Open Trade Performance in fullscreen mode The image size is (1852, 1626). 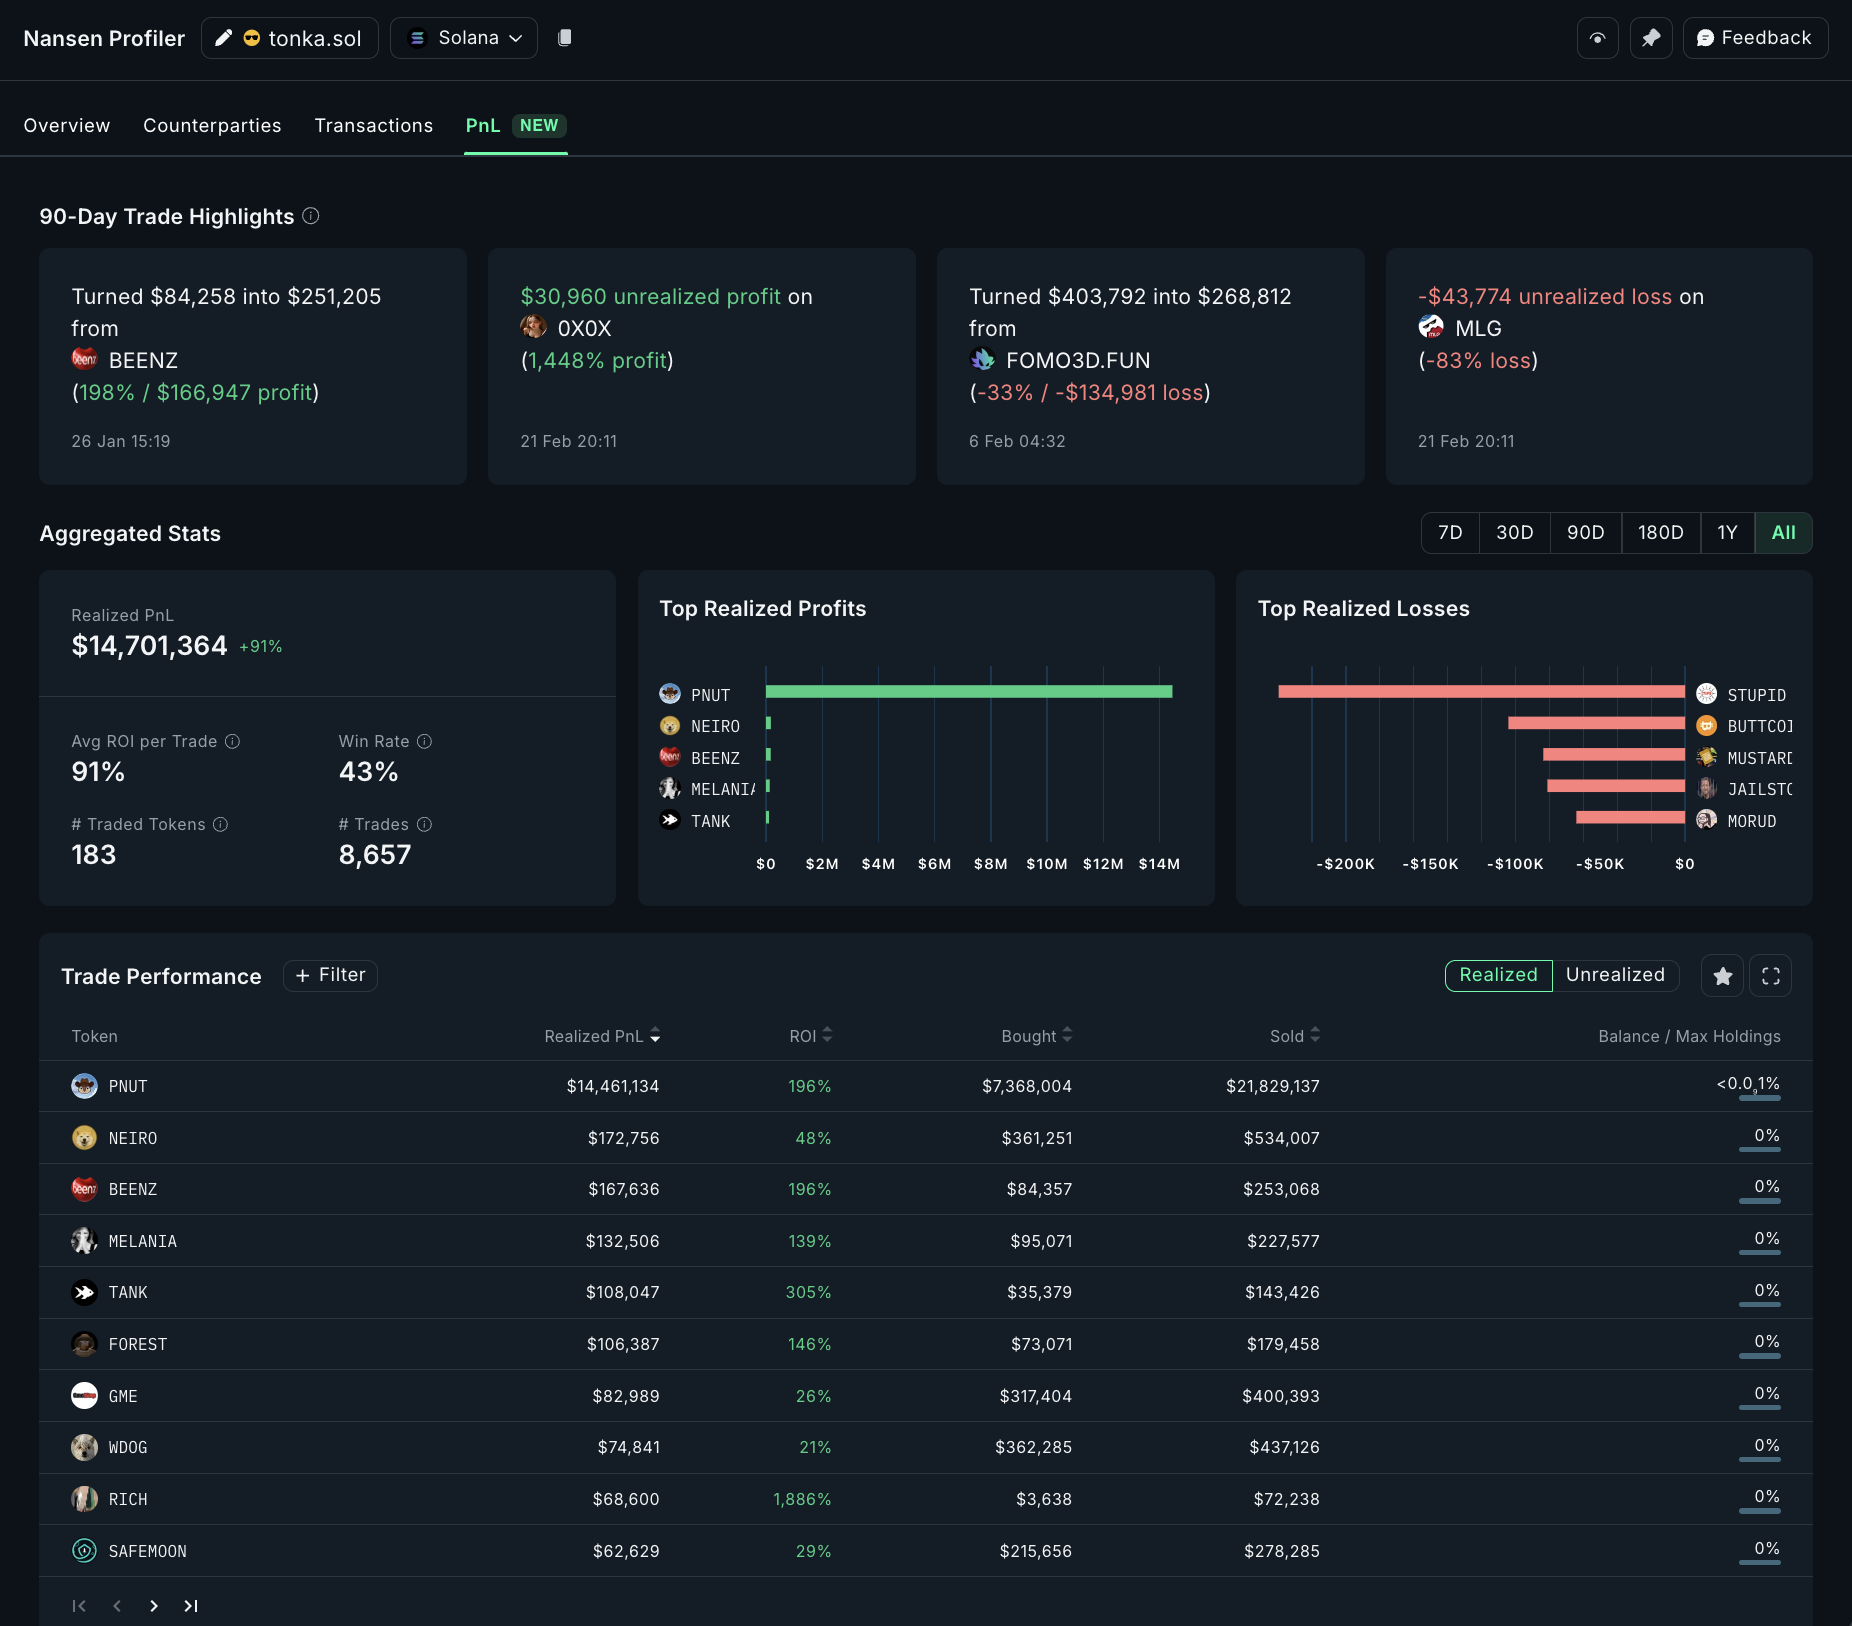click(x=1770, y=975)
